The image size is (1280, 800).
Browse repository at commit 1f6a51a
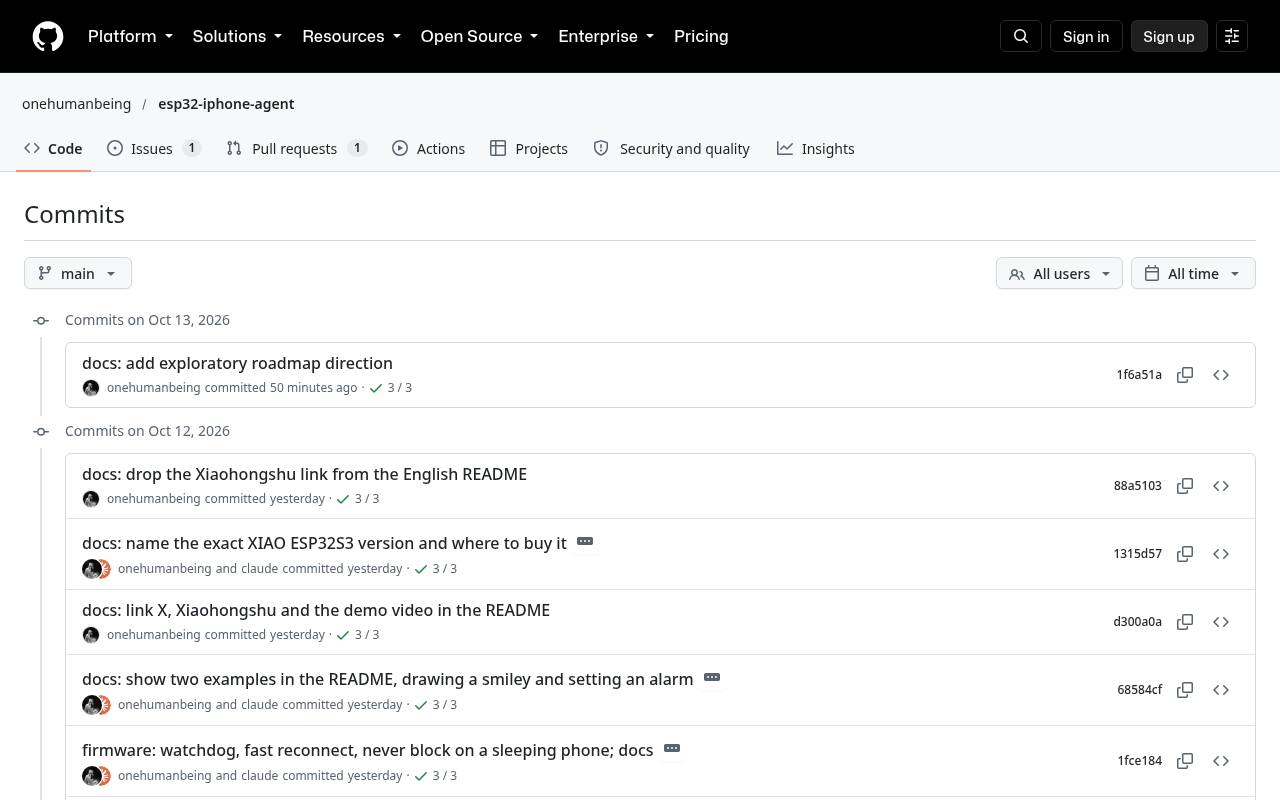(1221, 375)
